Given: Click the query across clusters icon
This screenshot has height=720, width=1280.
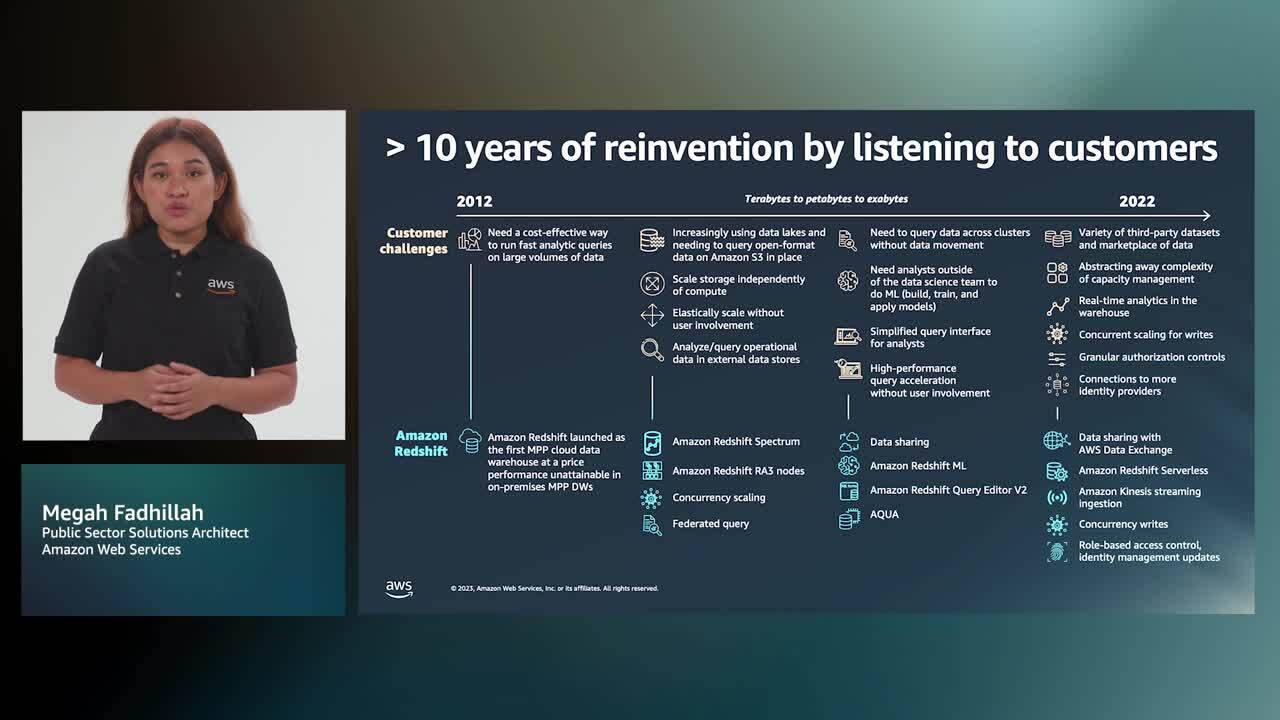Looking at the screenshot, I should click(848, 240).
